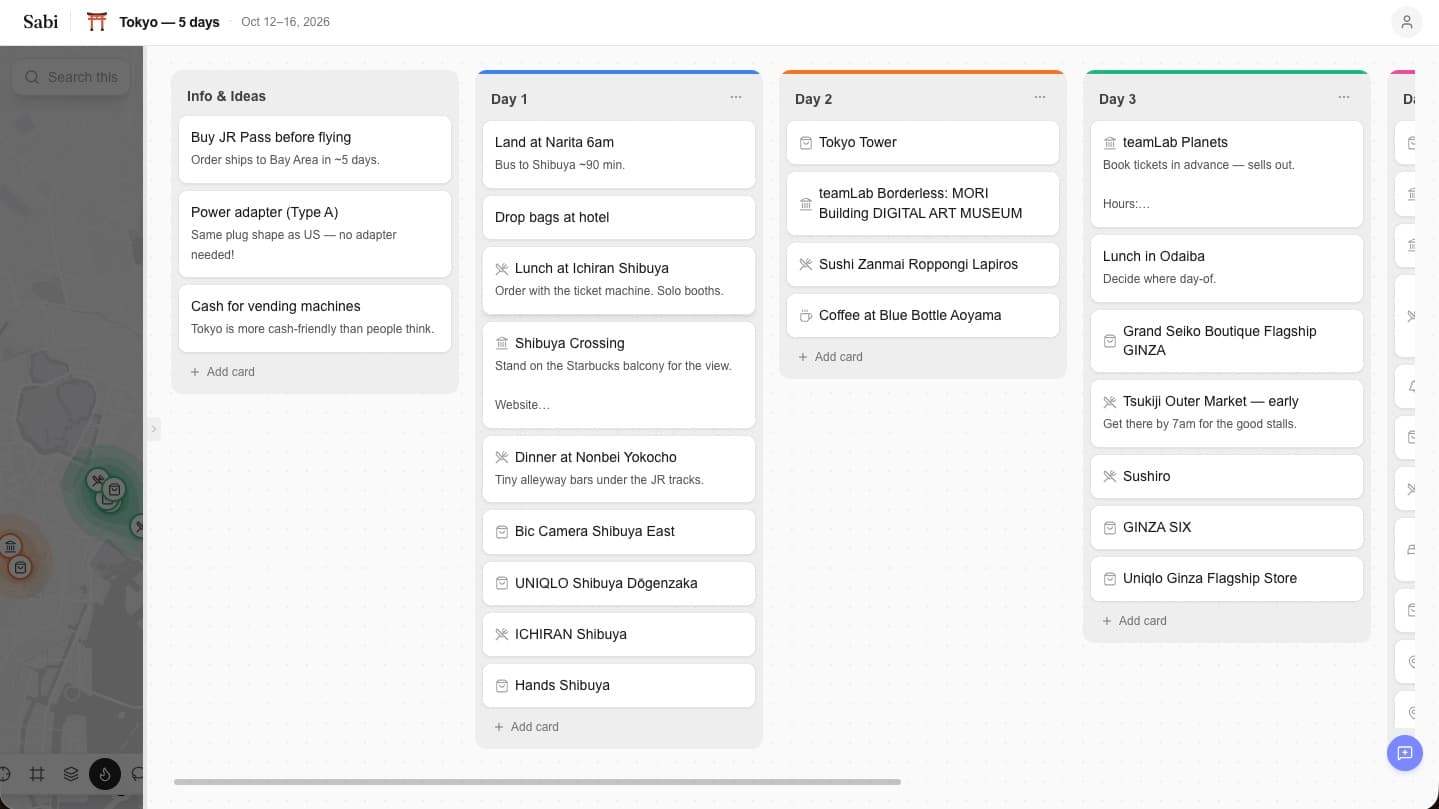The height and width of the screenshot is (809, 1439).
Task: Select the Day 1 column header
Action: [509, 99]
